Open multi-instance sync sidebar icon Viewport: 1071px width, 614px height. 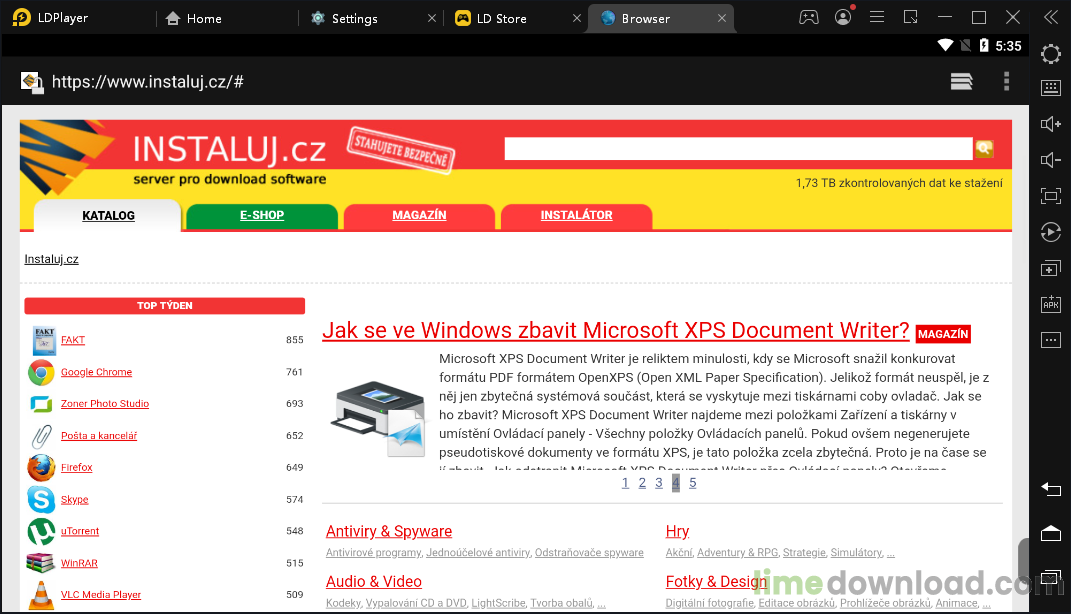pyautogui.click(x=1051, y=268)
